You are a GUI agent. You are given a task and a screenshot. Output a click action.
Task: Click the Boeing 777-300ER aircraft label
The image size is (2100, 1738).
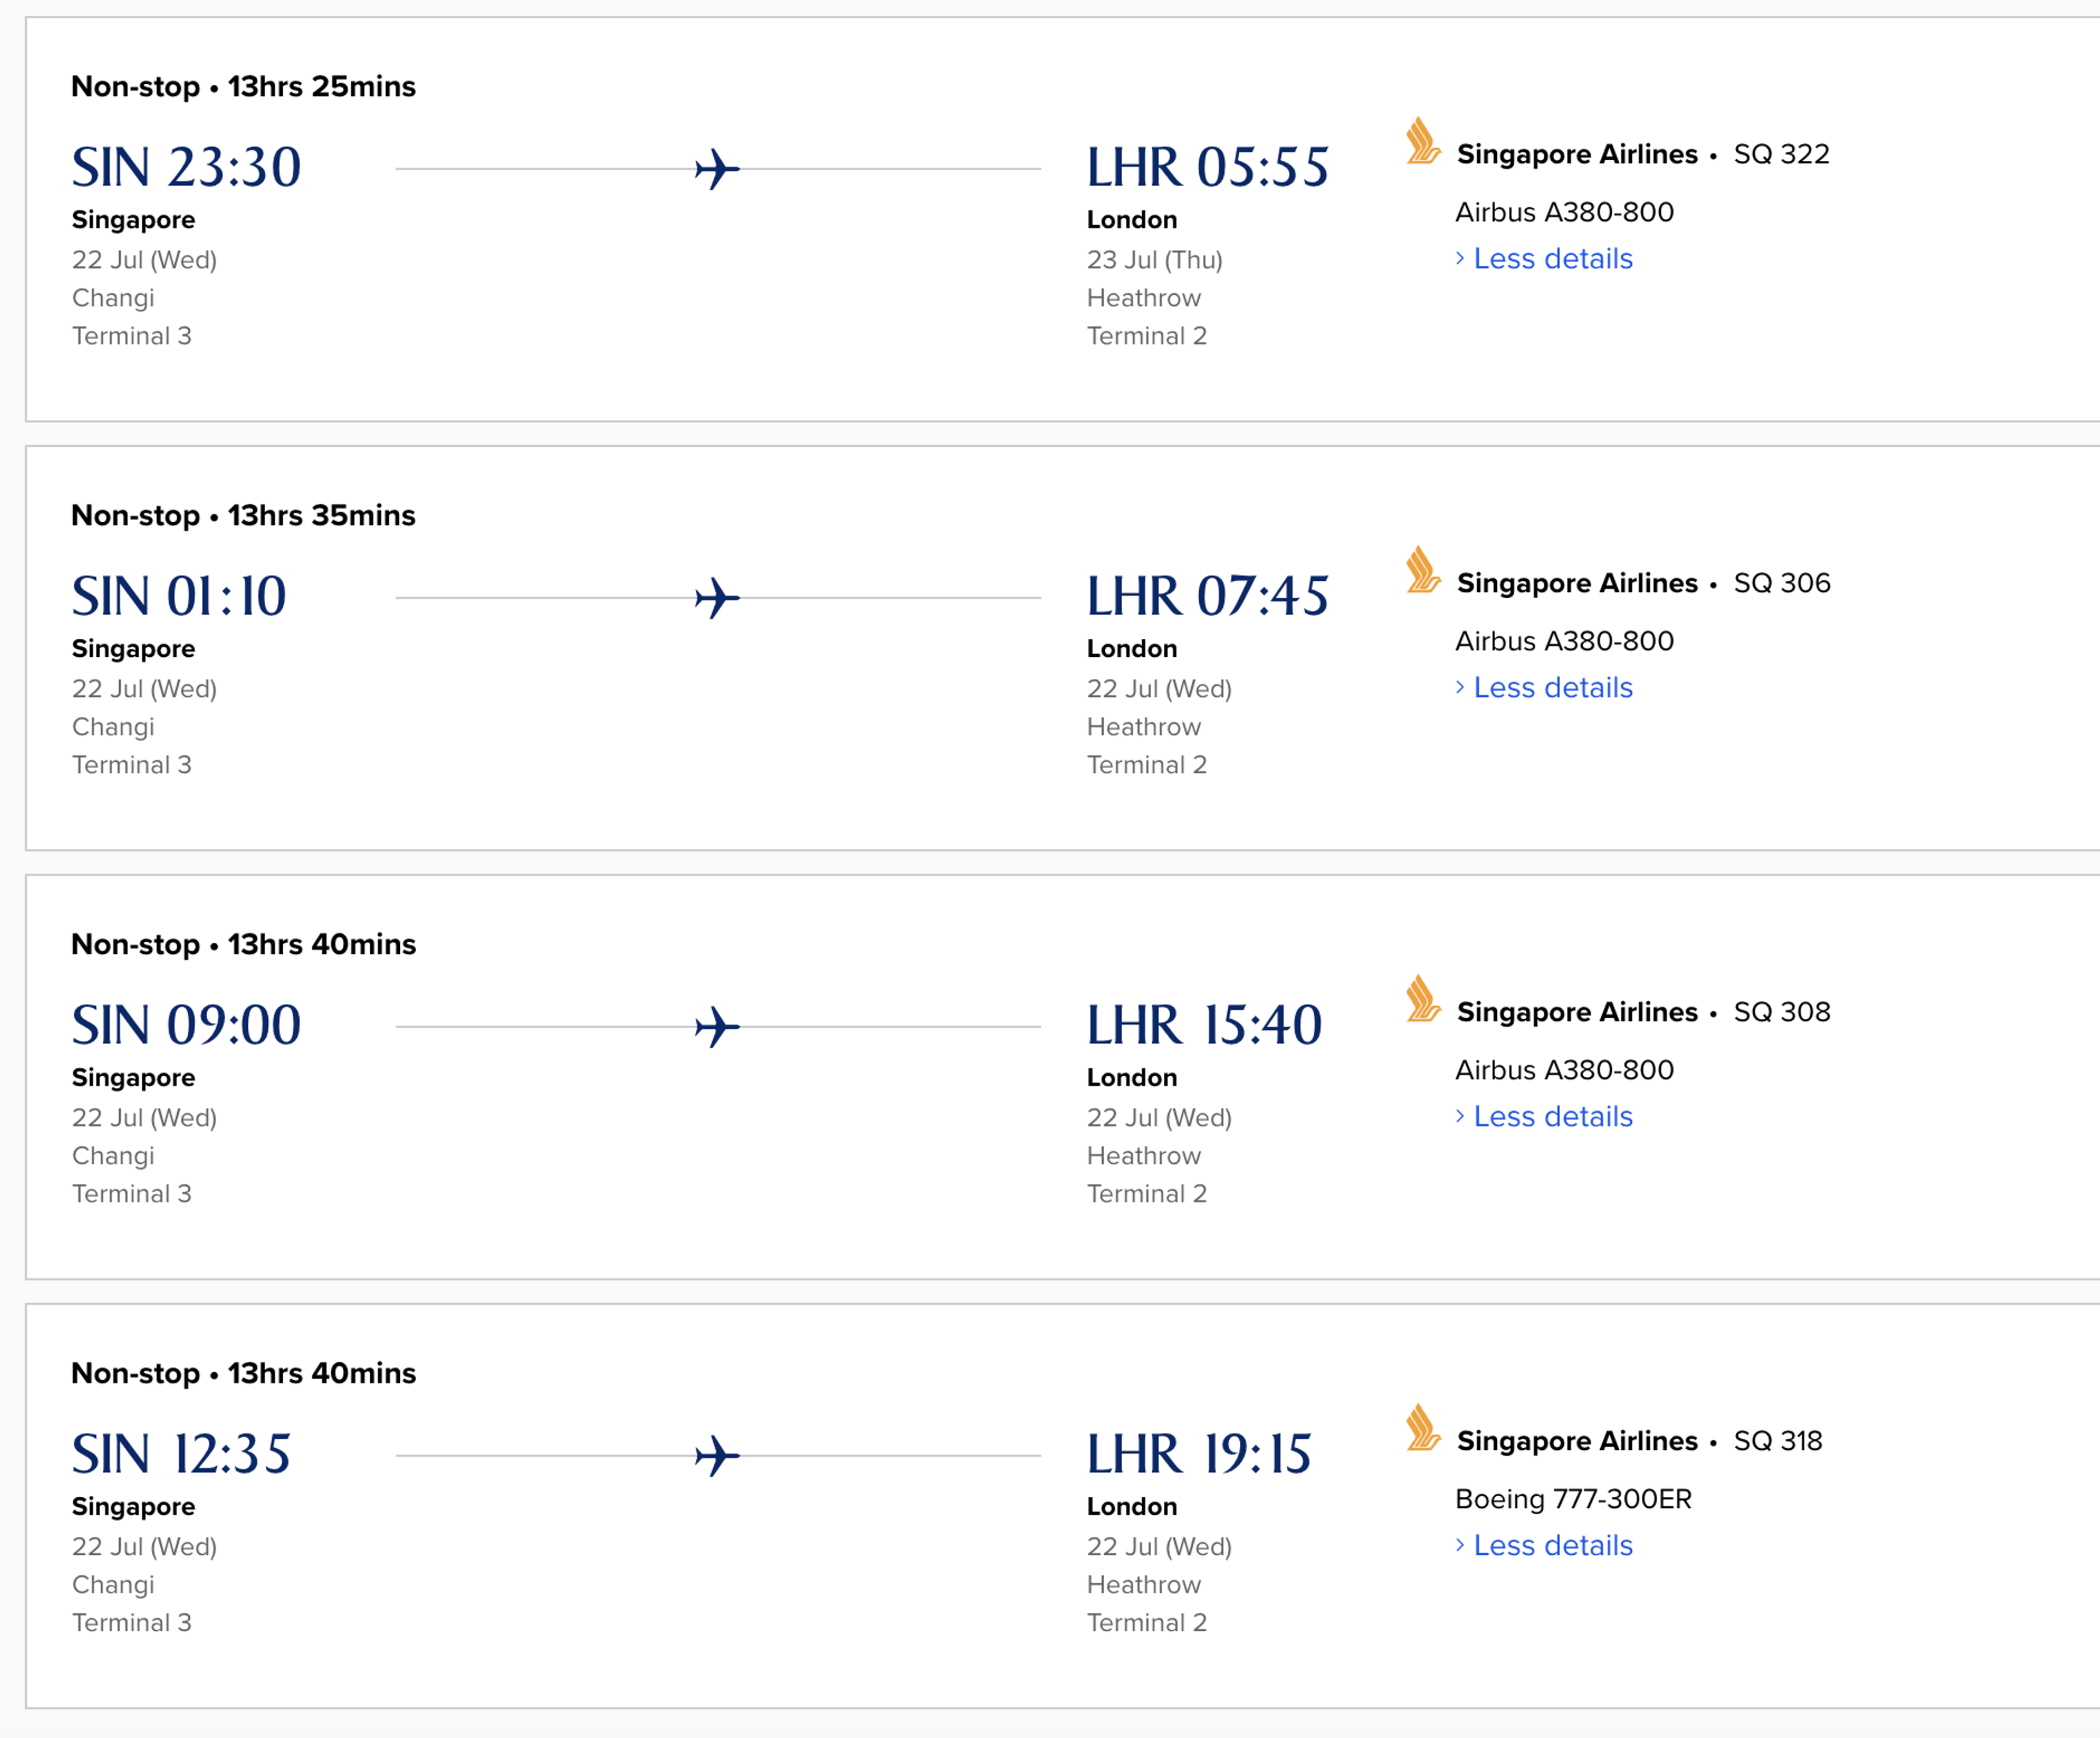pyautogui.click(x=1573, y=1499)
